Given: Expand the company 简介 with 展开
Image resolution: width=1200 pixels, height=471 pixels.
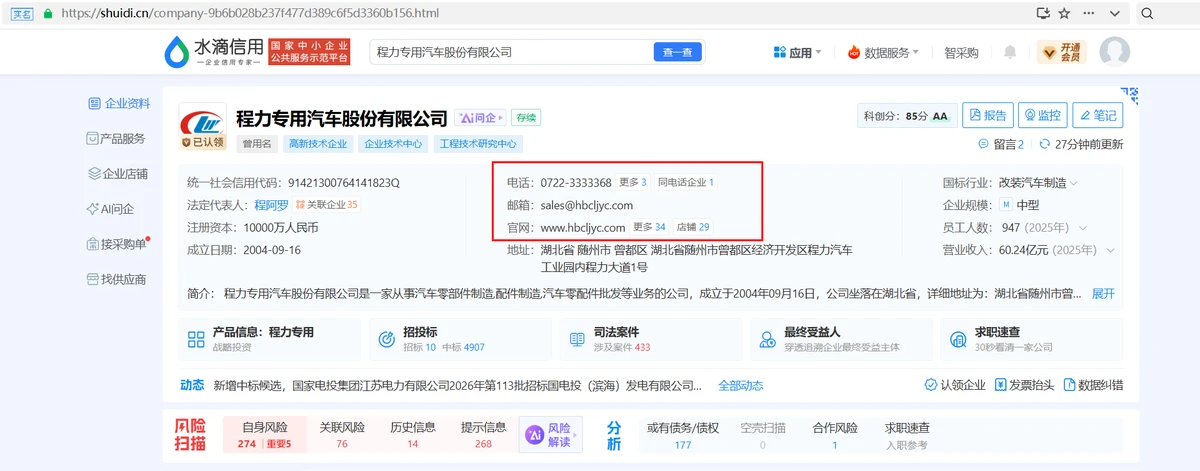Looking at the screenshot, I should 1103,294.
